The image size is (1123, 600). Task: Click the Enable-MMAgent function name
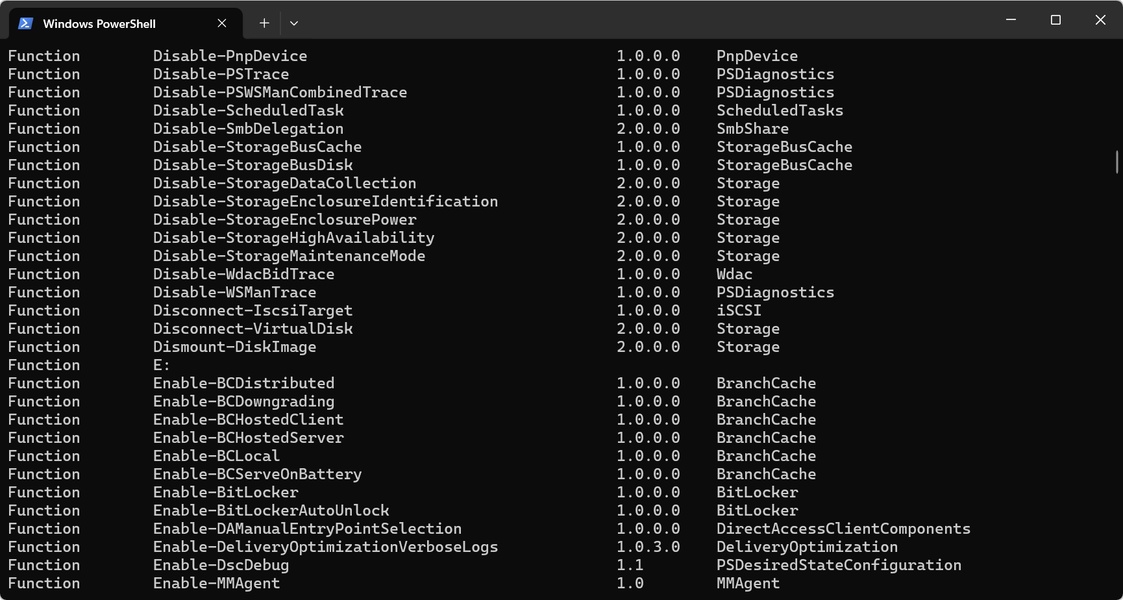[x=216, y=583]
